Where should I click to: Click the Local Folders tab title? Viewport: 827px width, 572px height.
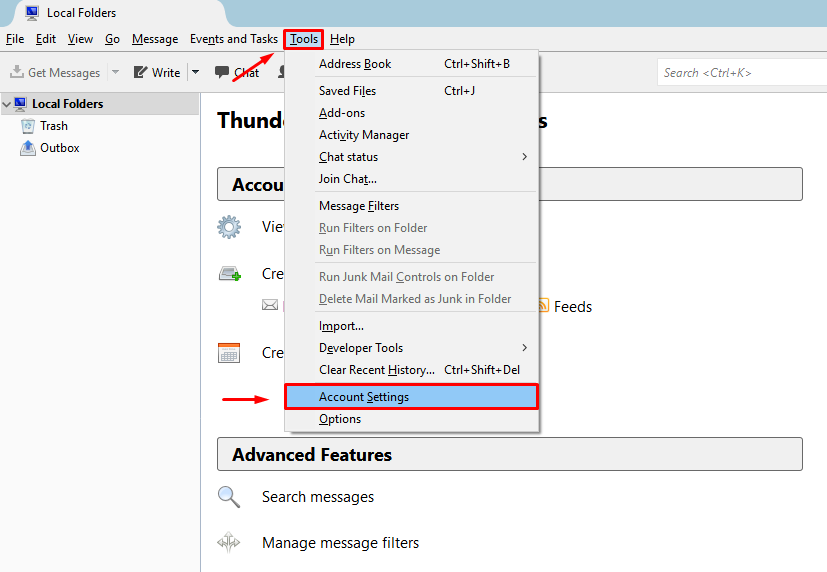[x=81, y=13]
